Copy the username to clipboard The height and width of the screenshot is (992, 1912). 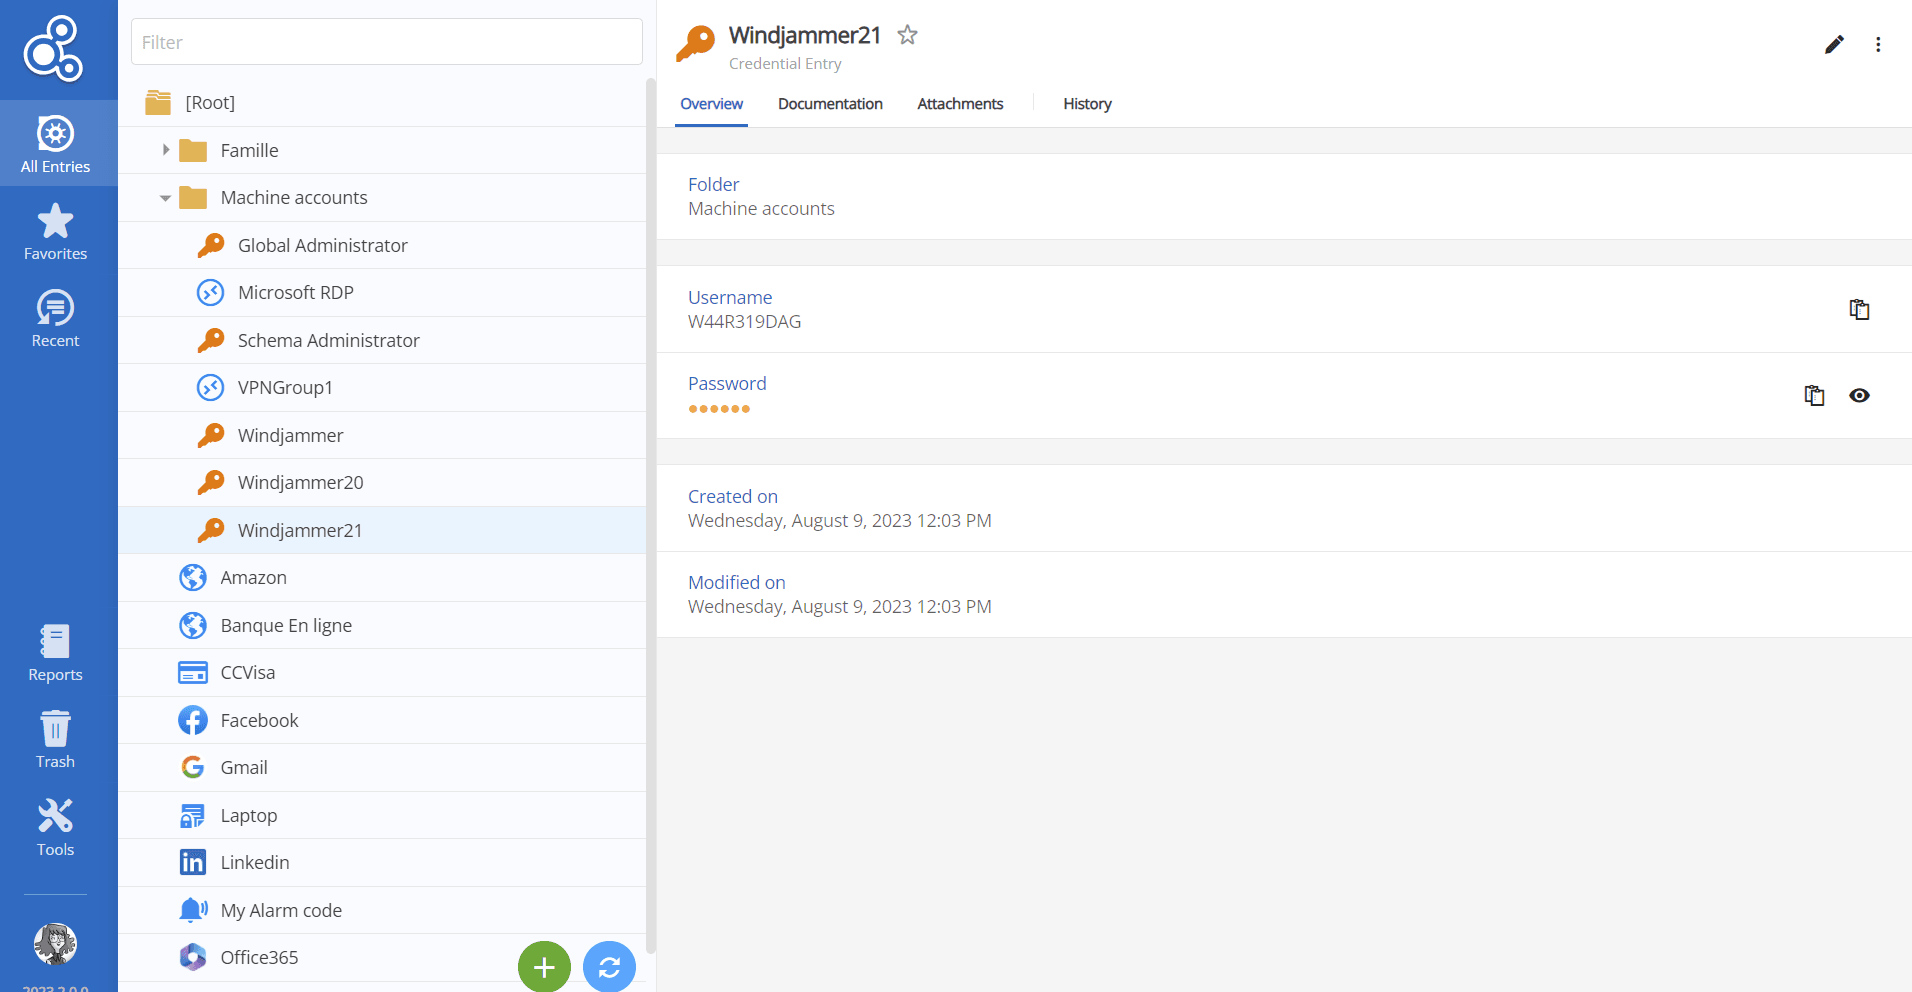click(x=1859, y=310)
